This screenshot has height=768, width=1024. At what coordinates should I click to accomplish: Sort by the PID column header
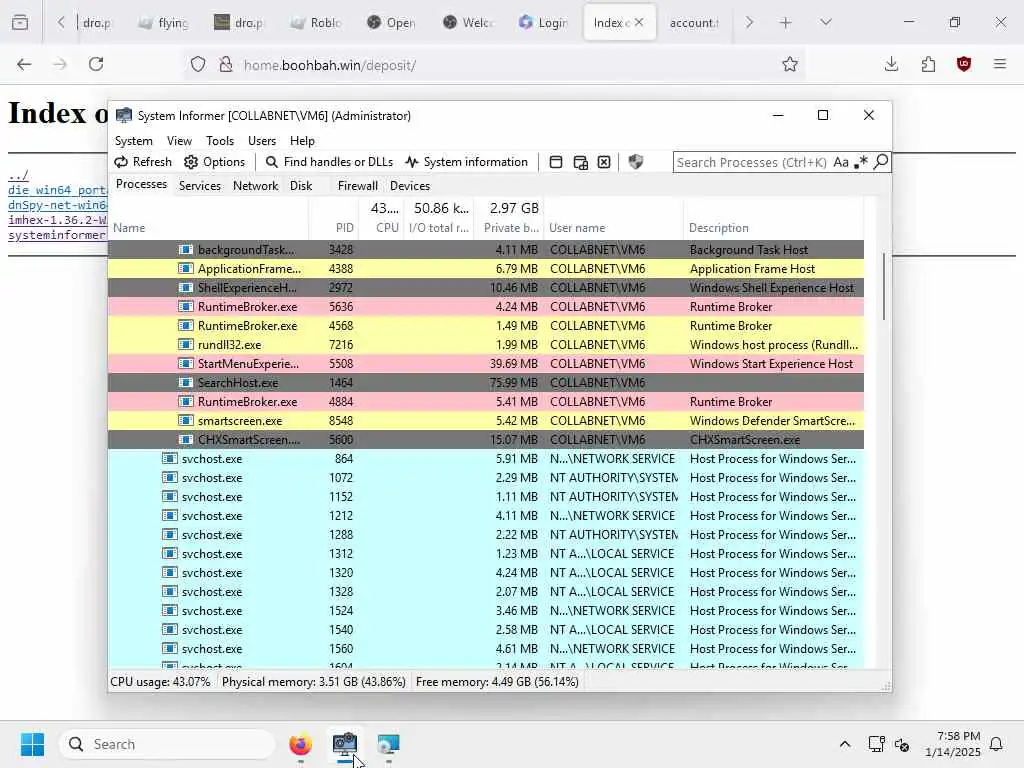pyautogui.click(x=334, y=228)
